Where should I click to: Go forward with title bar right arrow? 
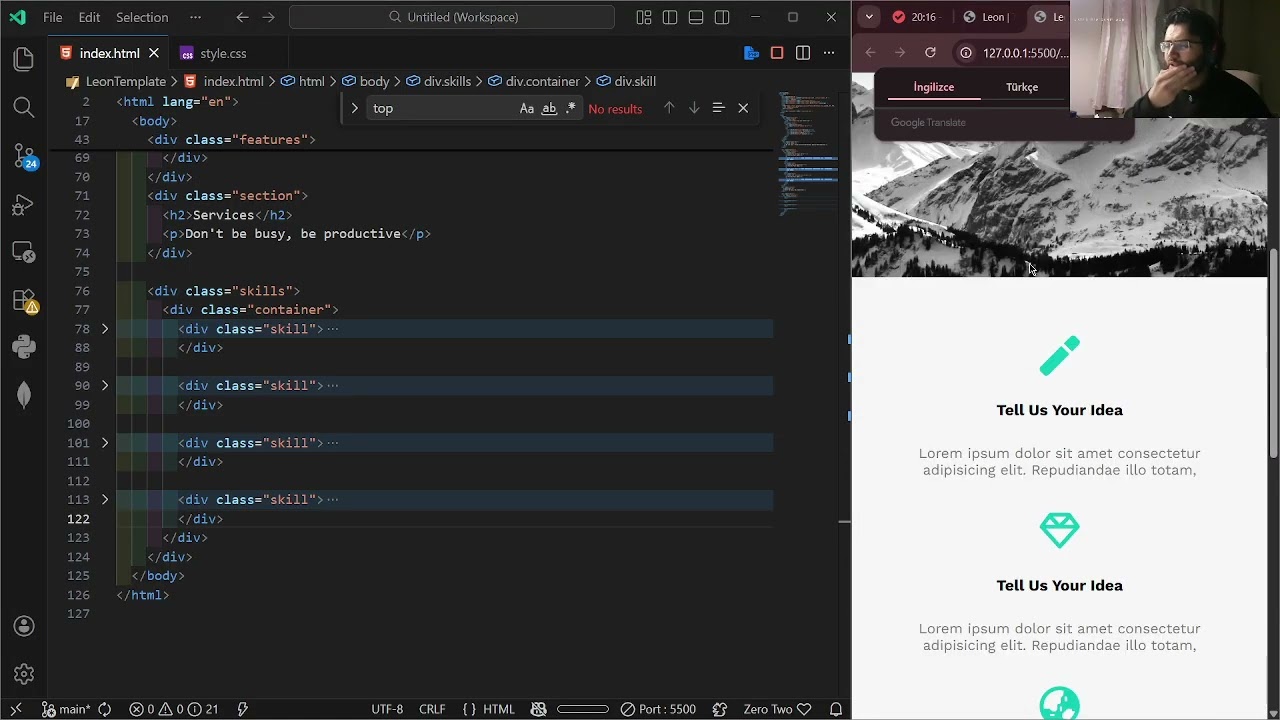[x=268, y=17]
